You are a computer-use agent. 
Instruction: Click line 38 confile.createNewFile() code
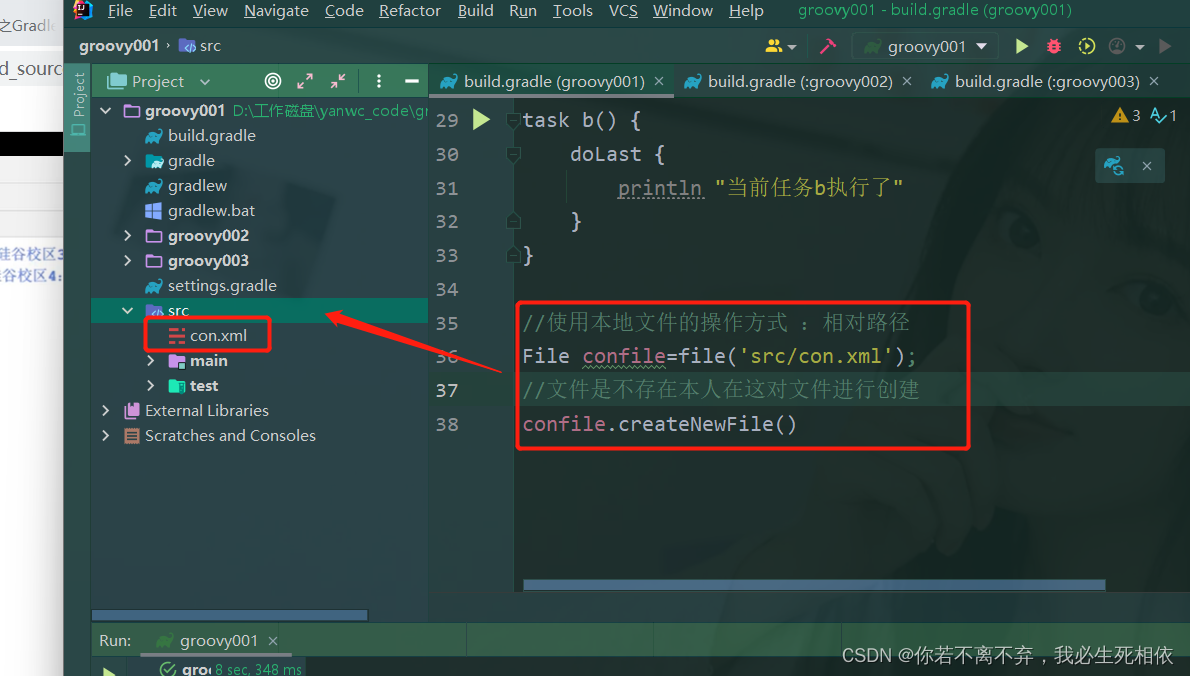click(660, 423)
